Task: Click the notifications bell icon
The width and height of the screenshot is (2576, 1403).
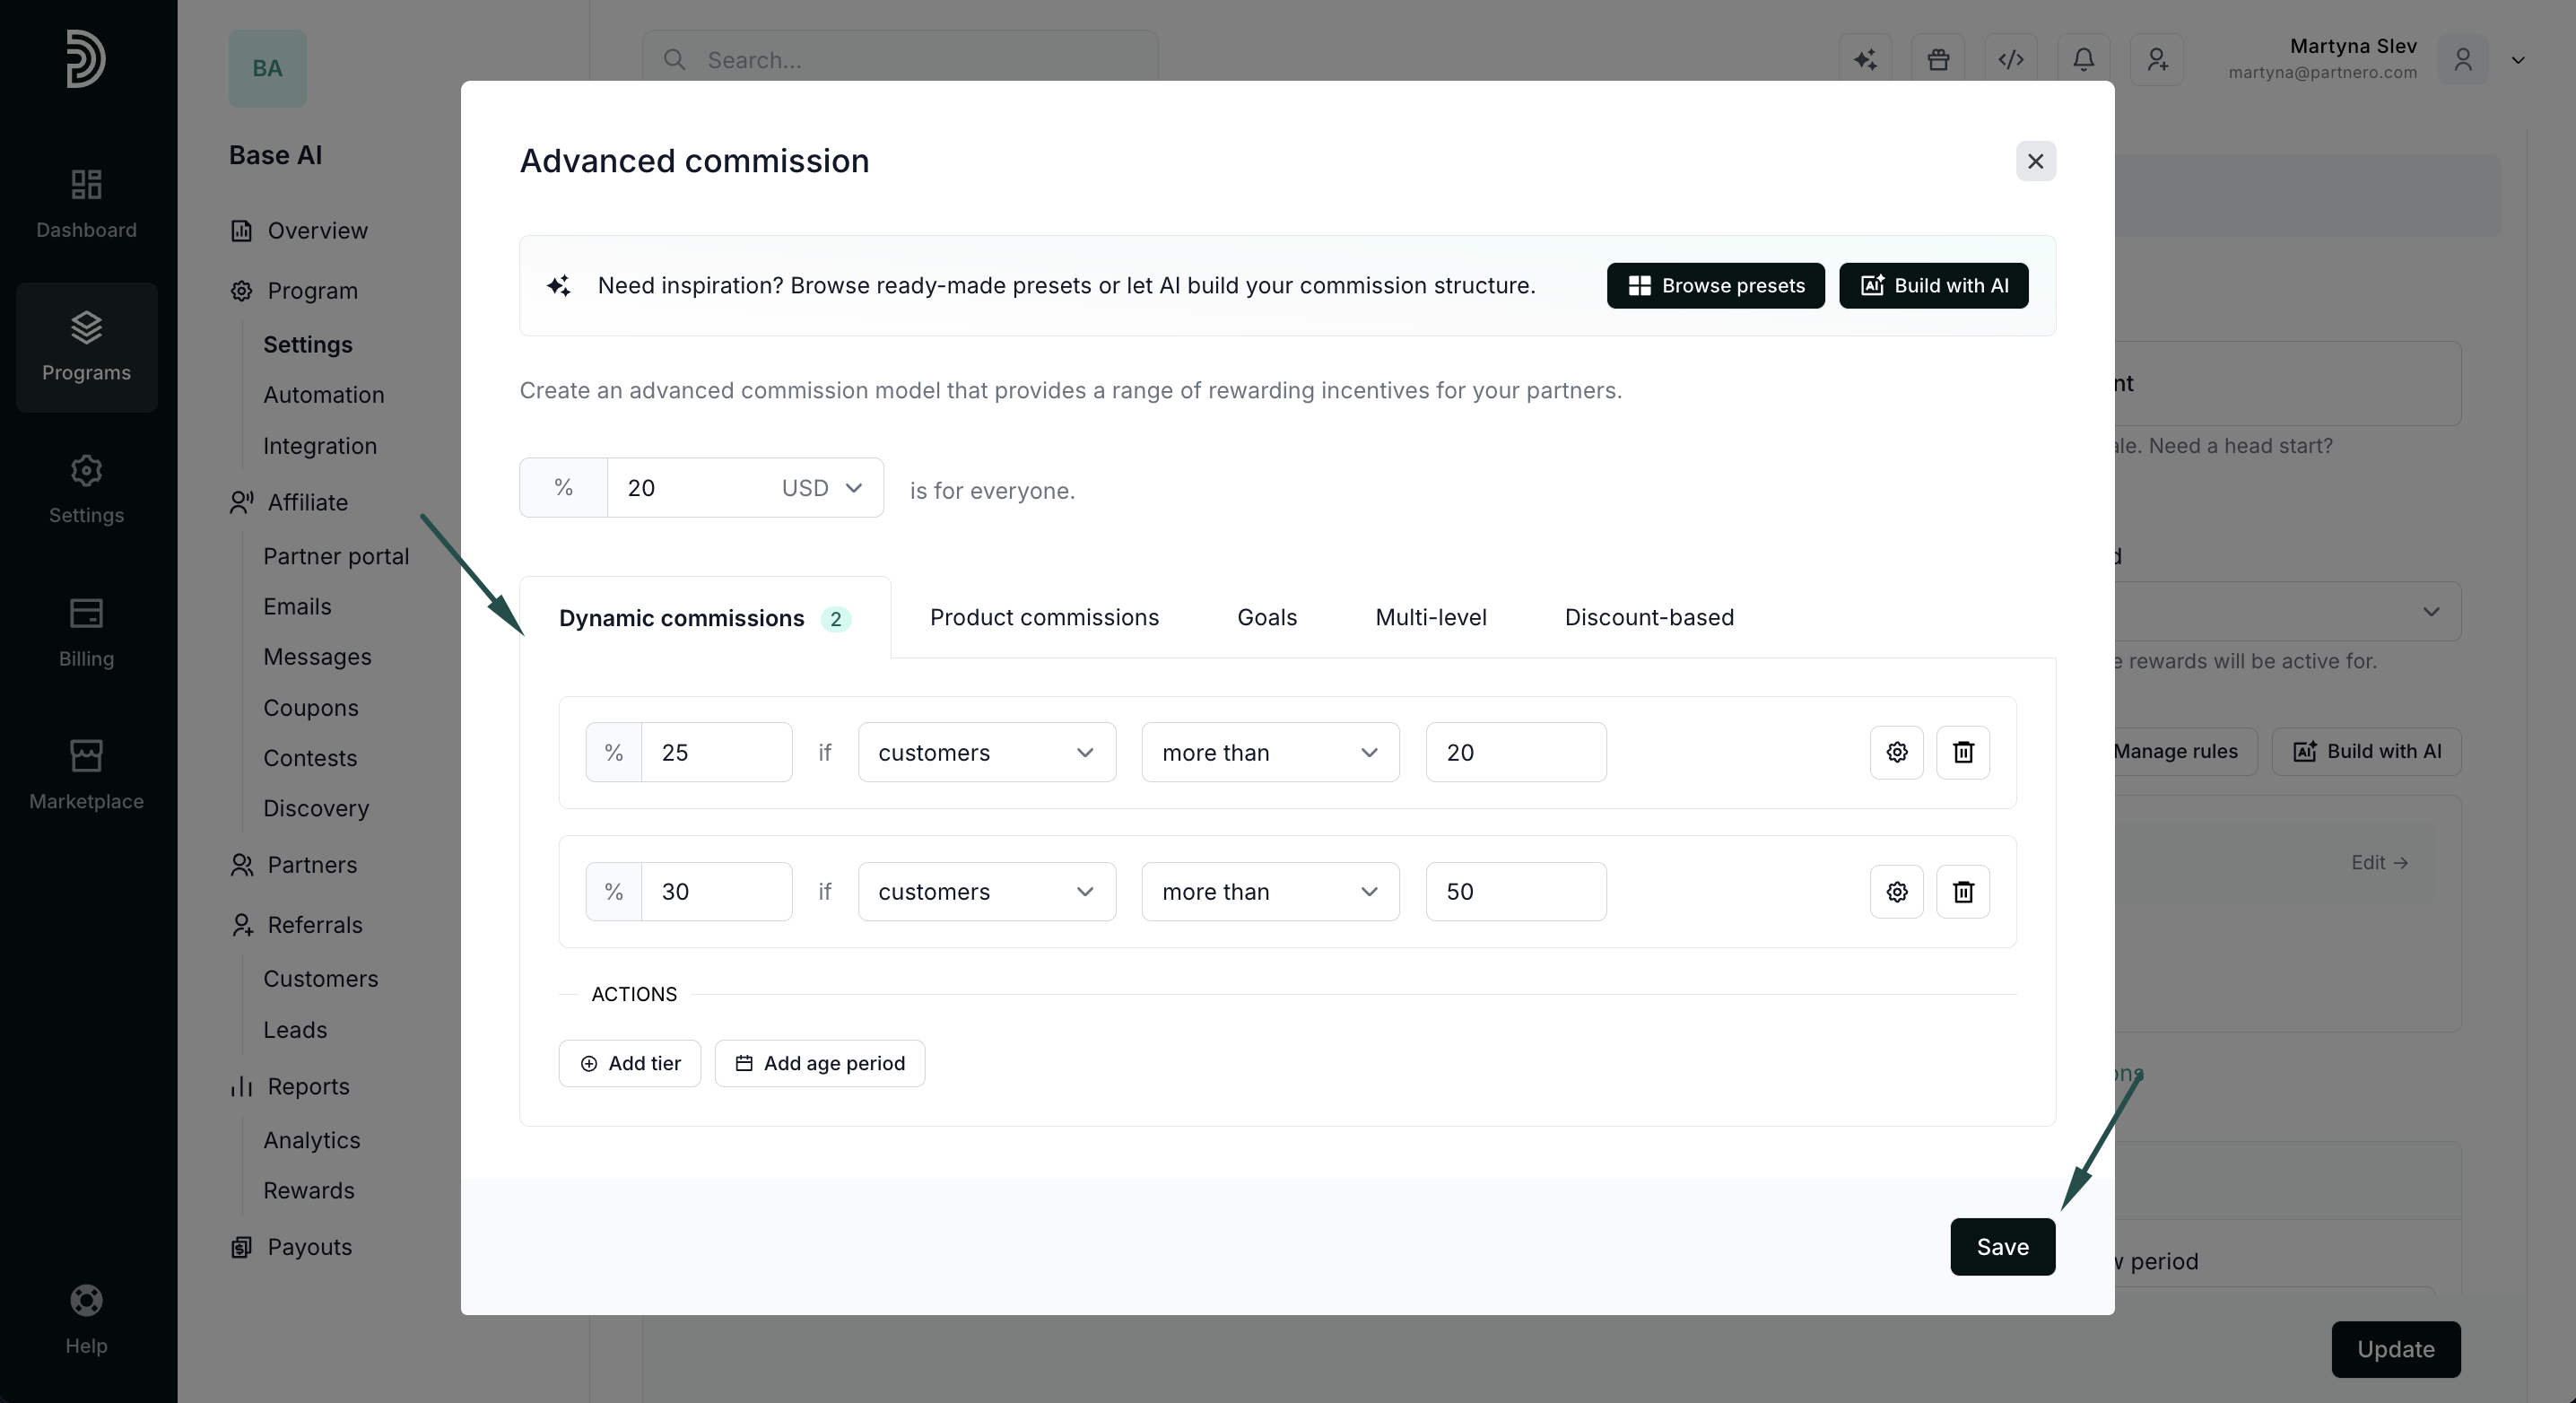Action: (x=2083, y=60)
